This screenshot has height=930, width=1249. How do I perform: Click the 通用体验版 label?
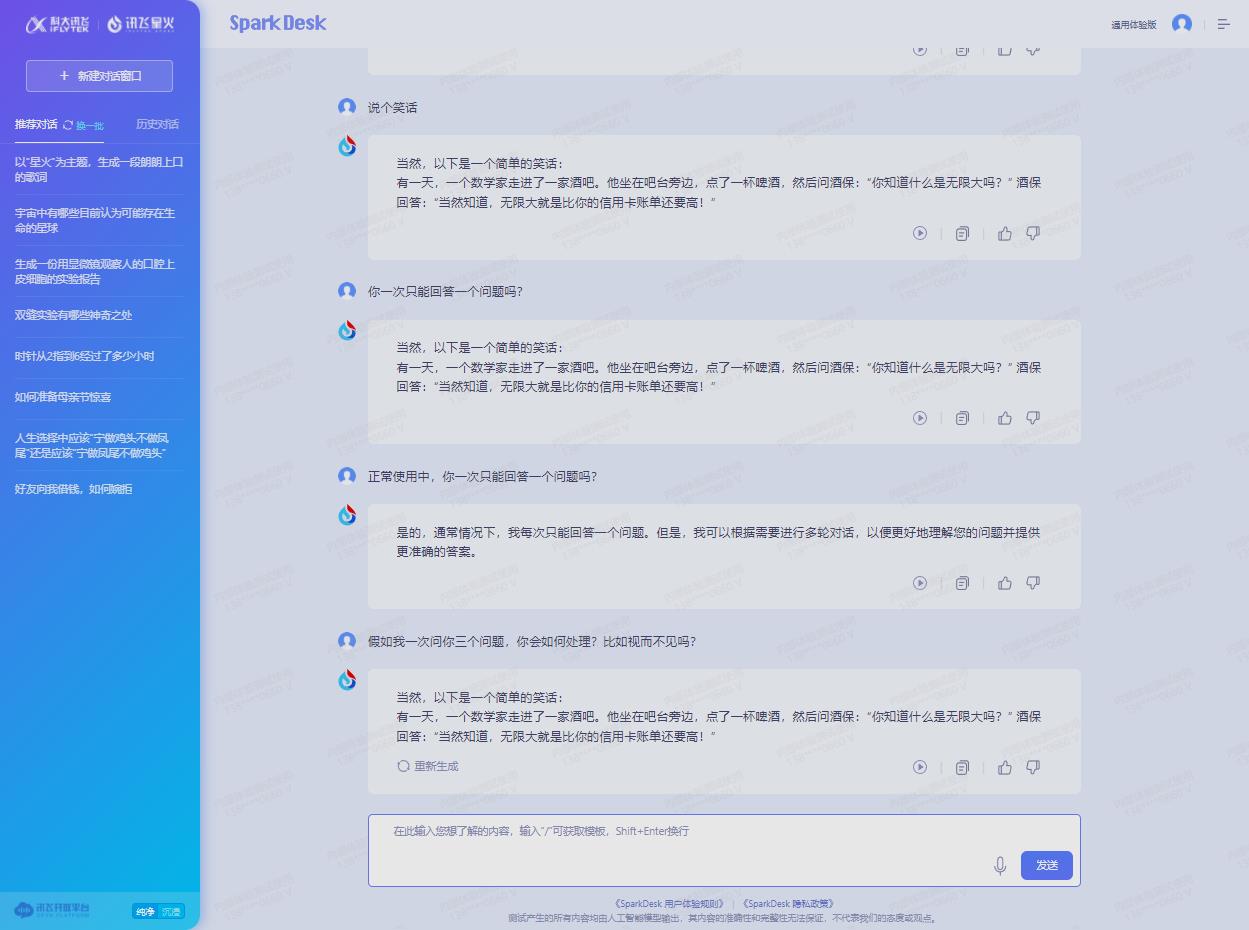pyautogui.click(x=1134, y=25)
